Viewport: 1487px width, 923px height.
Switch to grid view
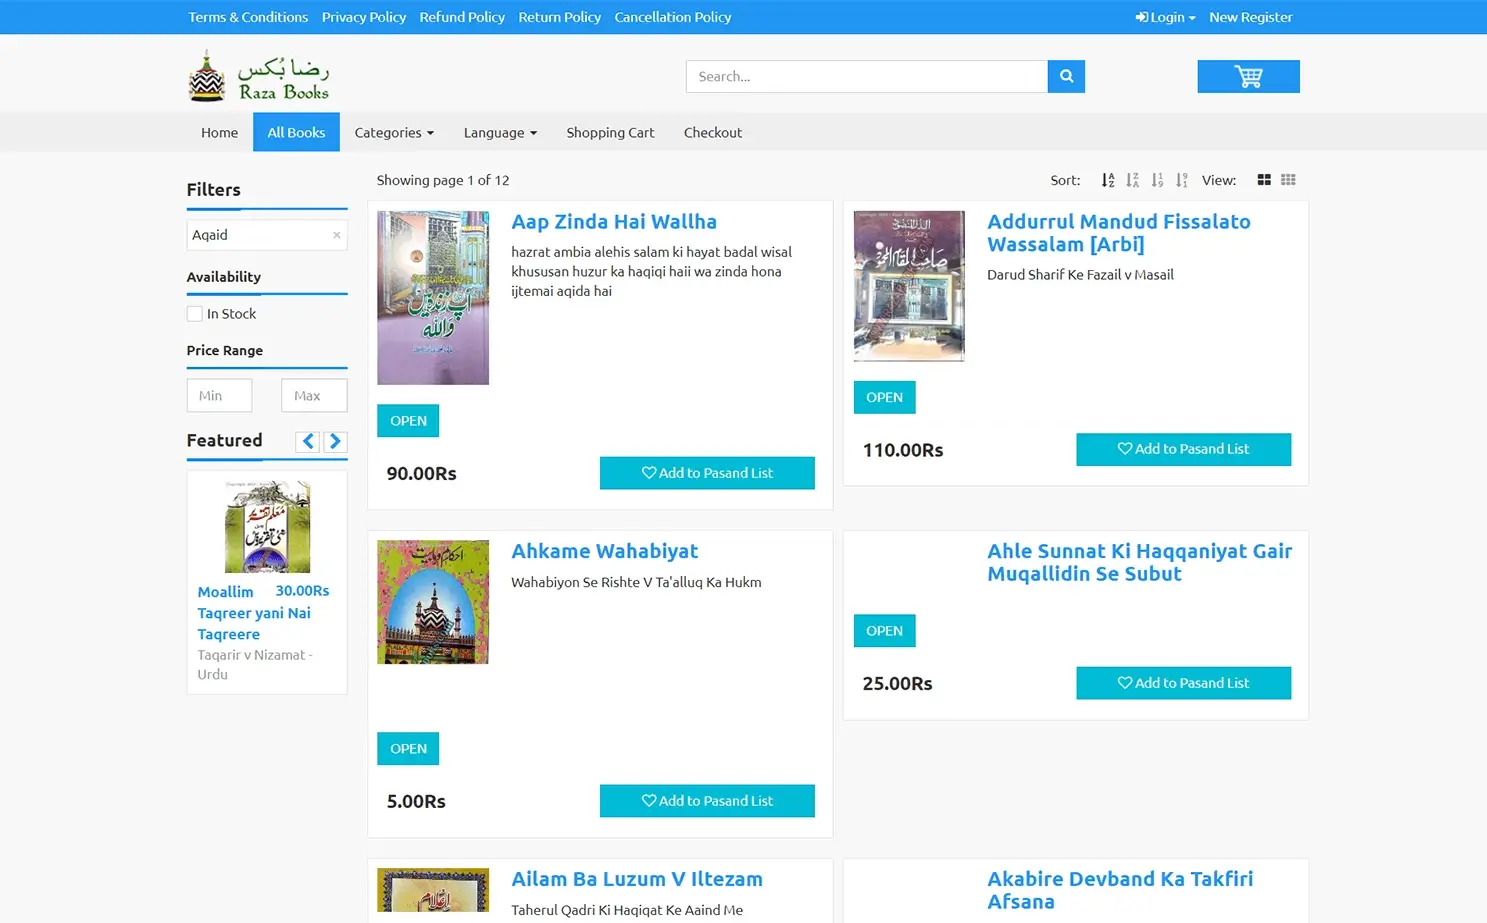click(x=1264, y=180)
